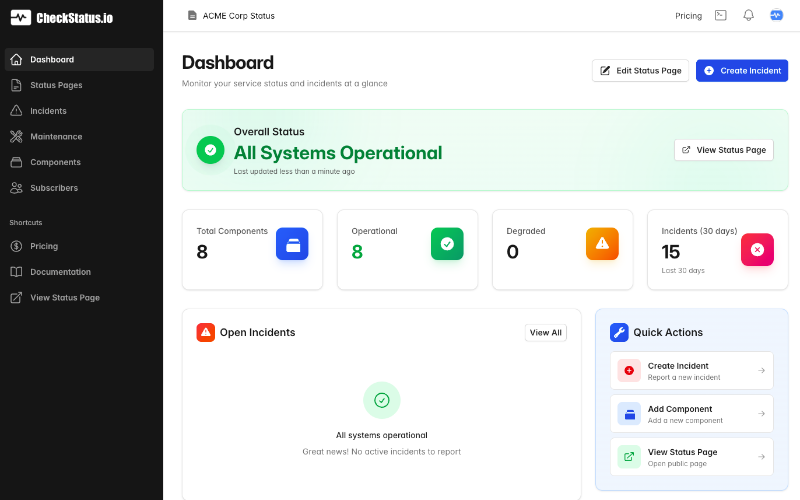Open Dashboard in the sidebar

point(79,59)
